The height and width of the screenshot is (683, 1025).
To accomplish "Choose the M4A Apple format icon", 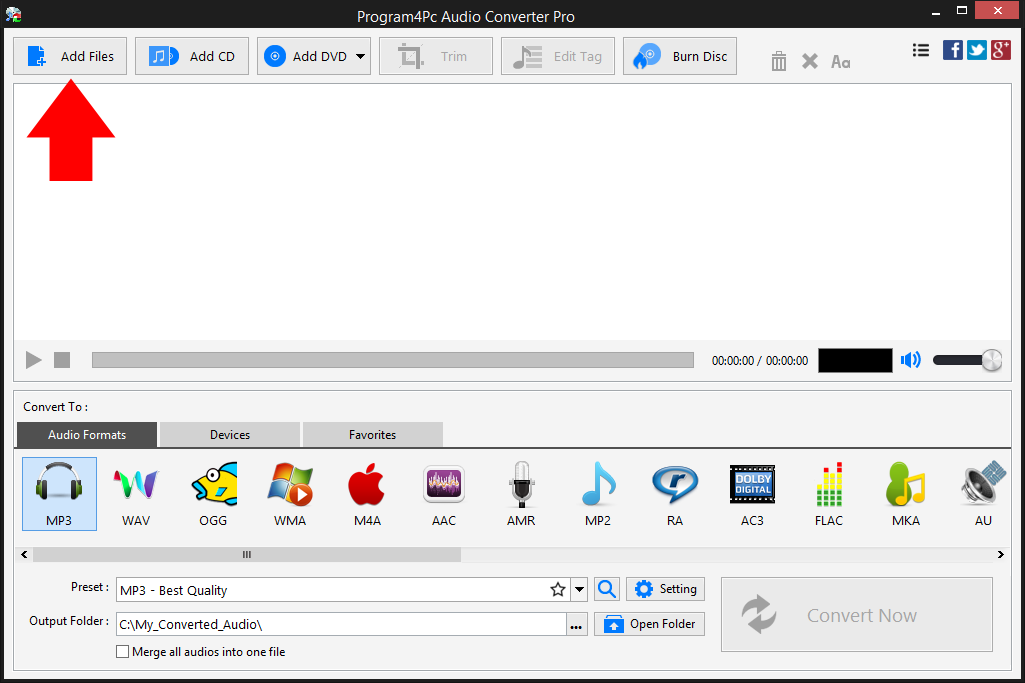I will coord(366,492).
